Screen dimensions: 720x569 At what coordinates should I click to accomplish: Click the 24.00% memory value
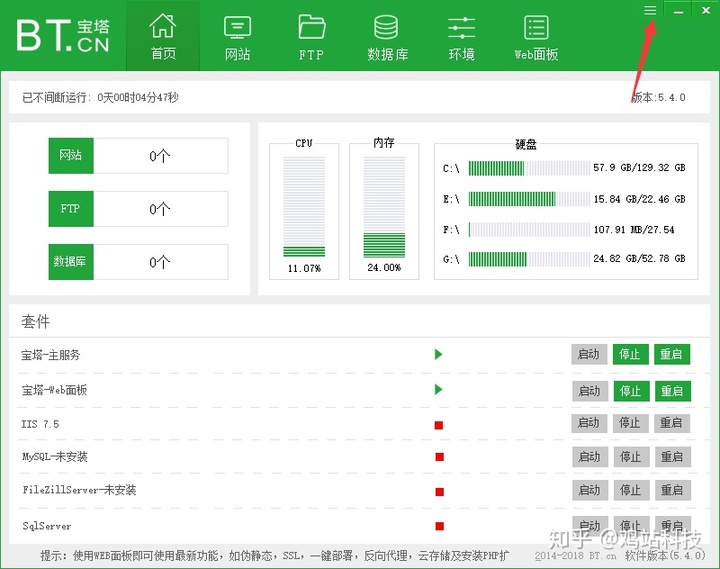point(384,268)
